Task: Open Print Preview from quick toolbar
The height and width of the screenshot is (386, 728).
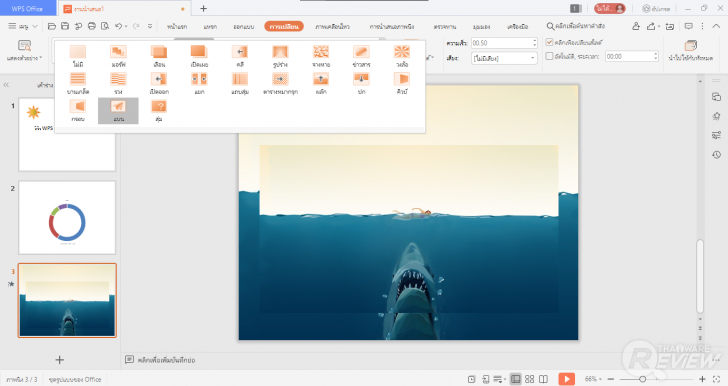Action: click(105, 26)
